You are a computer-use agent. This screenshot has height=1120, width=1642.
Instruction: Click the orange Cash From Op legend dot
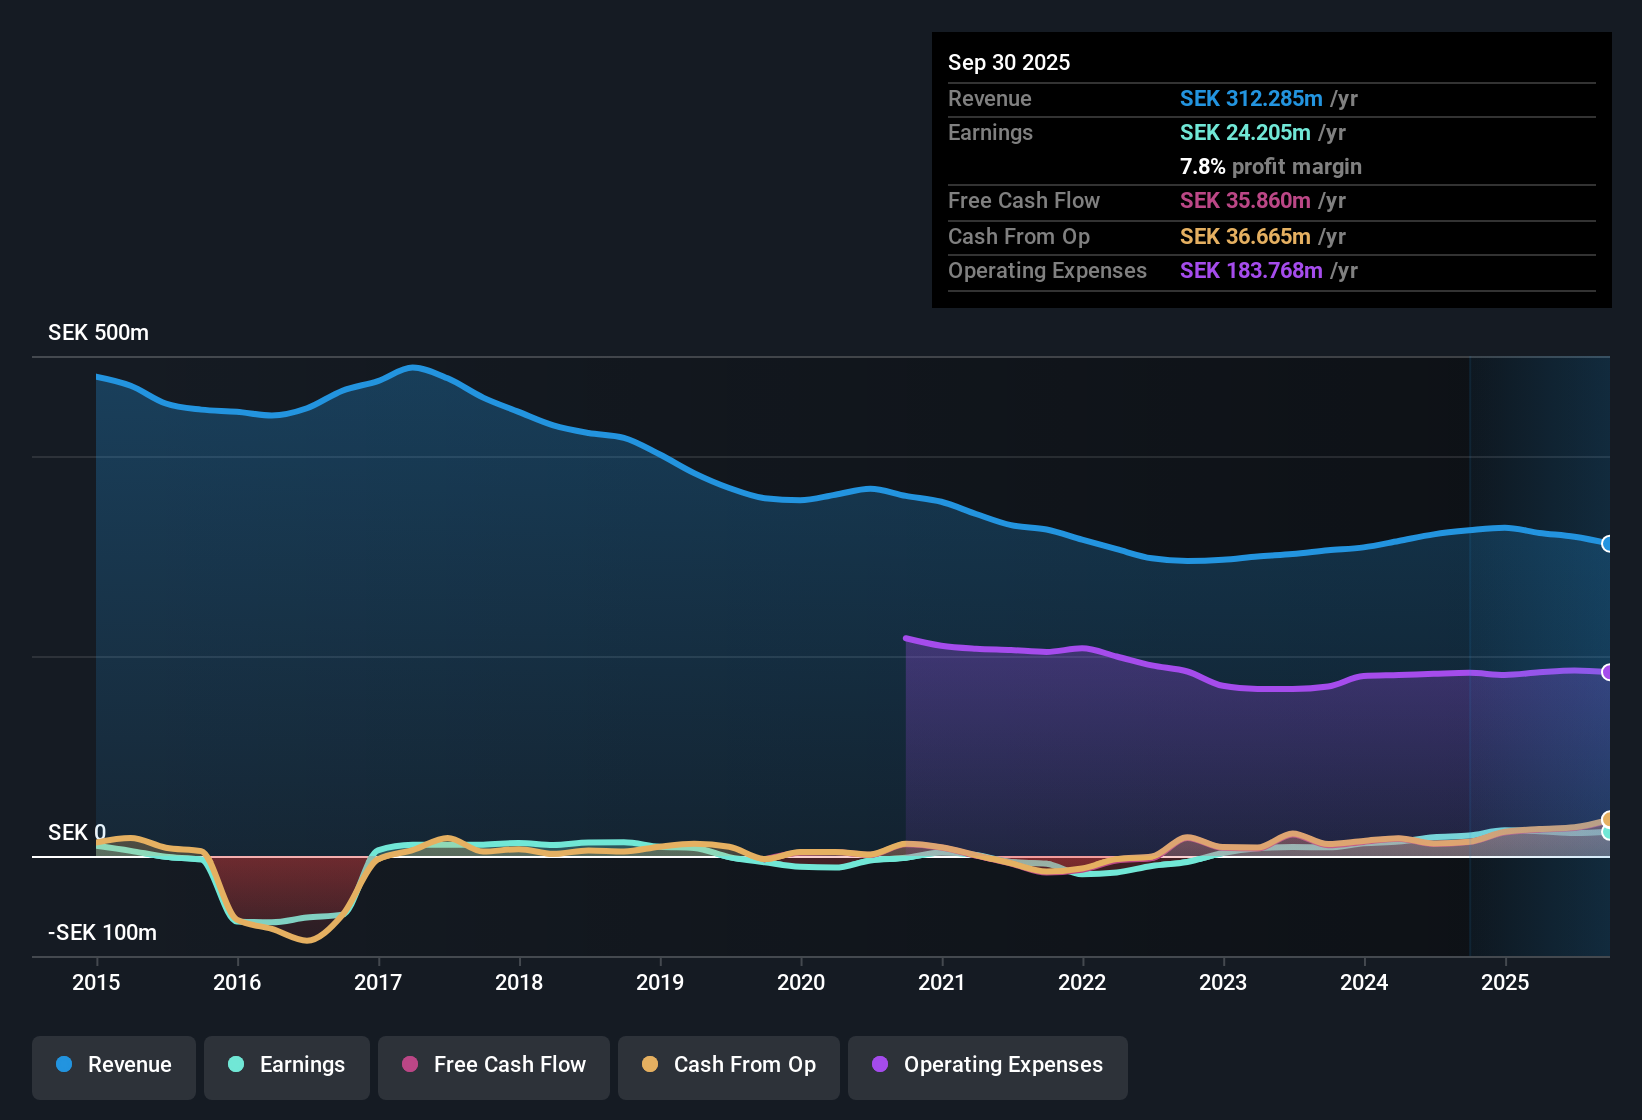coord(650,1065)
